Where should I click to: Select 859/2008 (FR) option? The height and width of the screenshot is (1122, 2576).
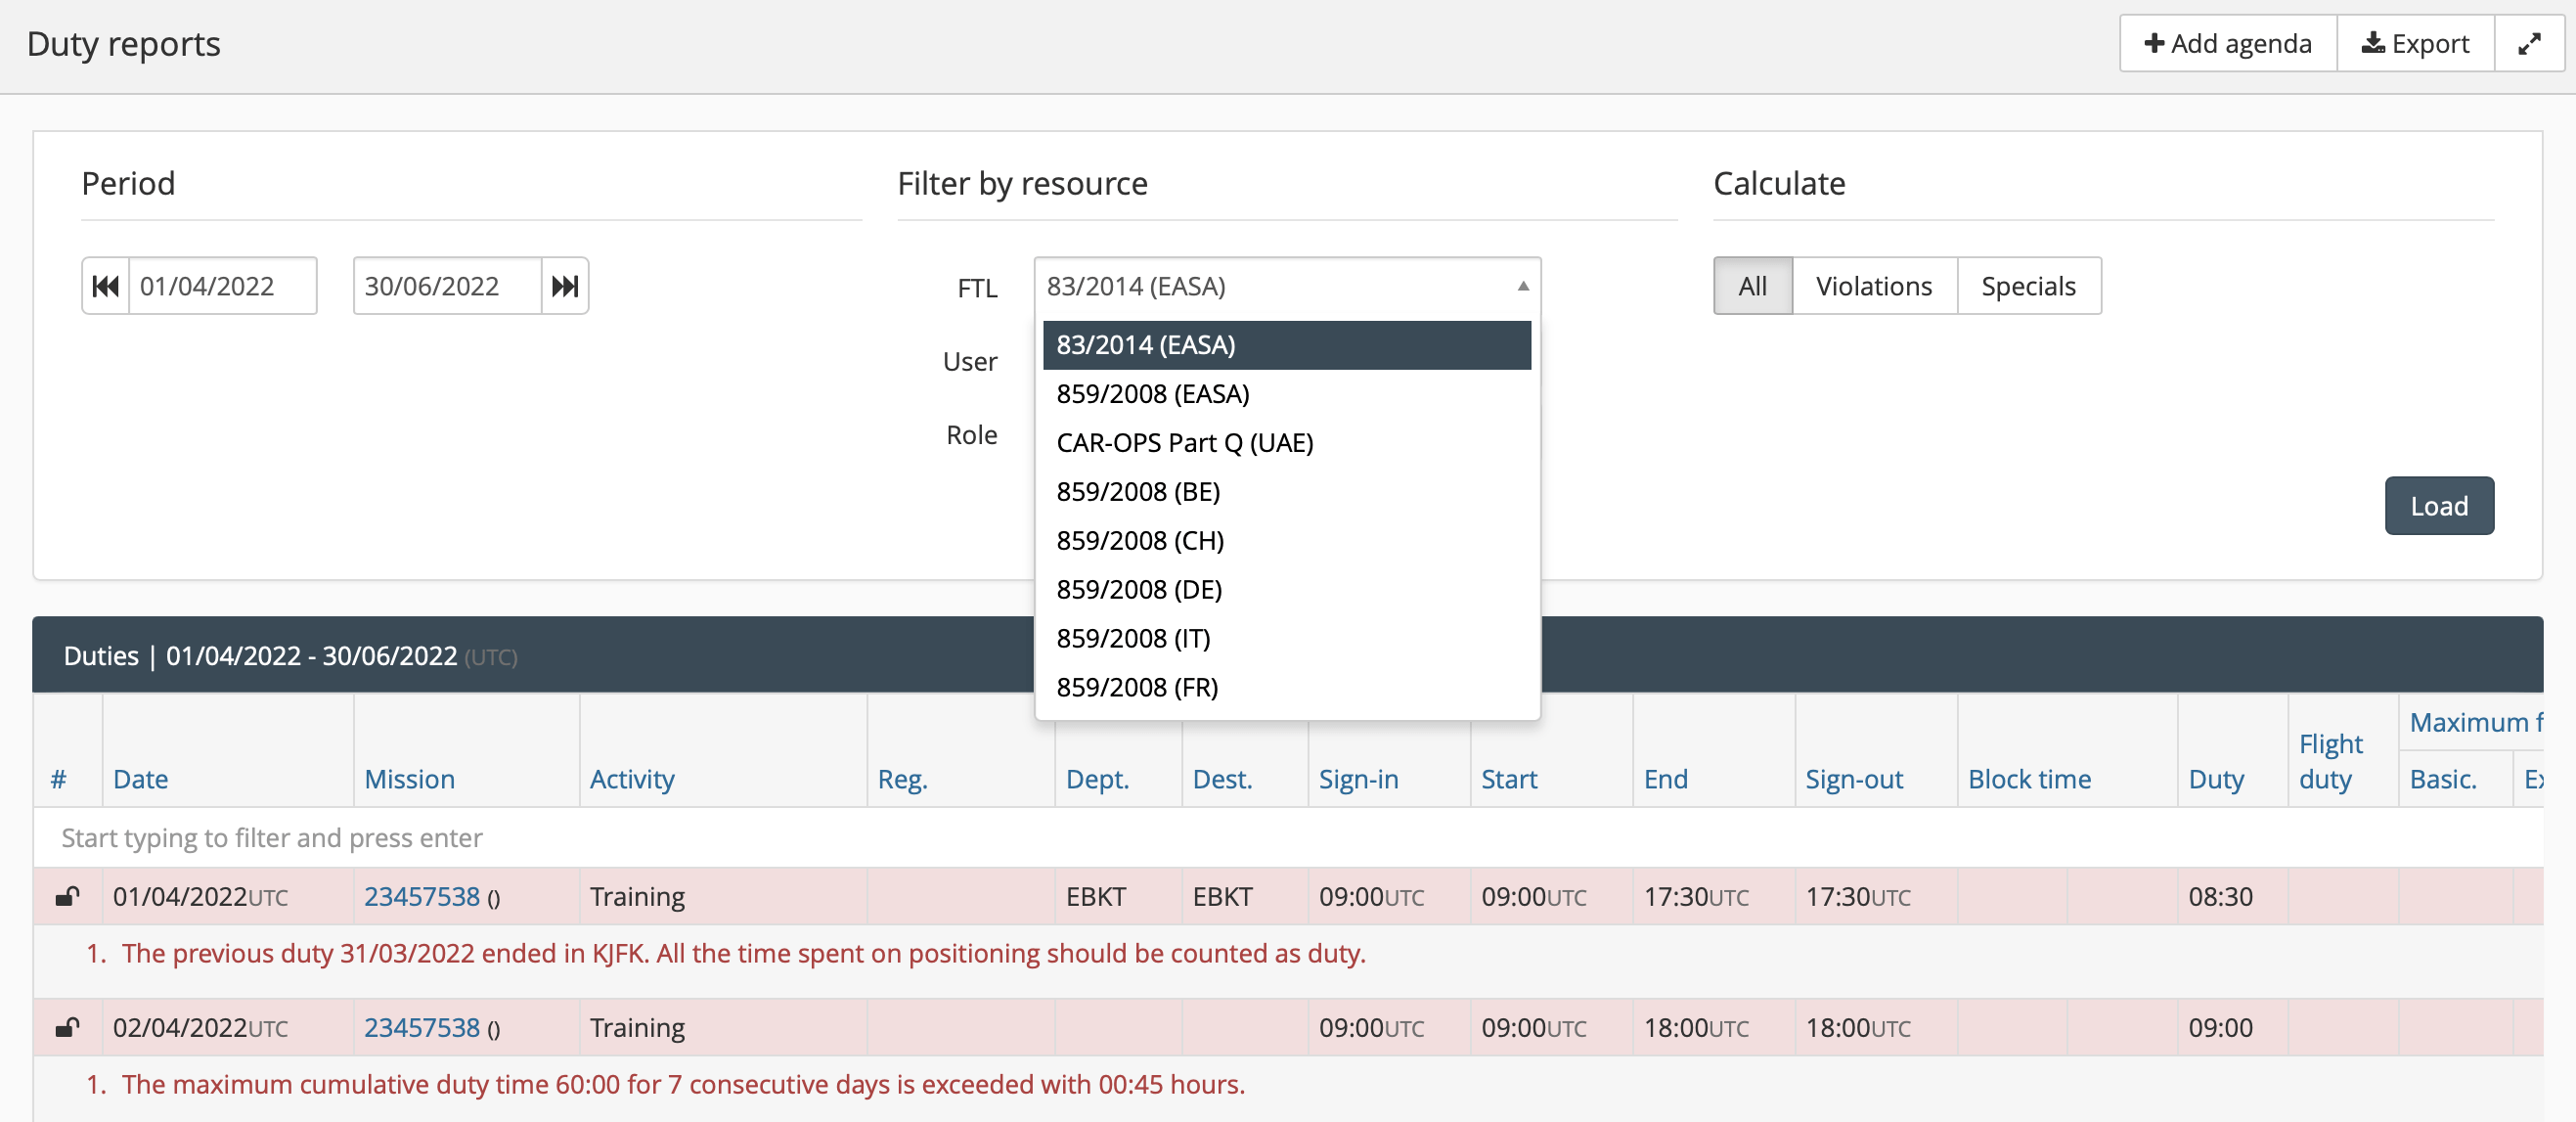click(1287, 688)
